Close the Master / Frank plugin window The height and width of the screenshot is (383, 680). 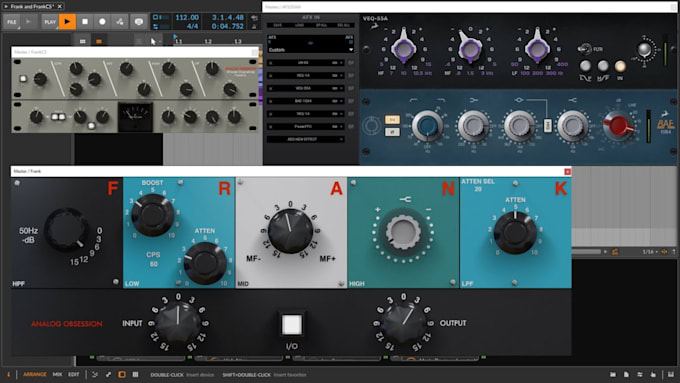tap(567, 172)
